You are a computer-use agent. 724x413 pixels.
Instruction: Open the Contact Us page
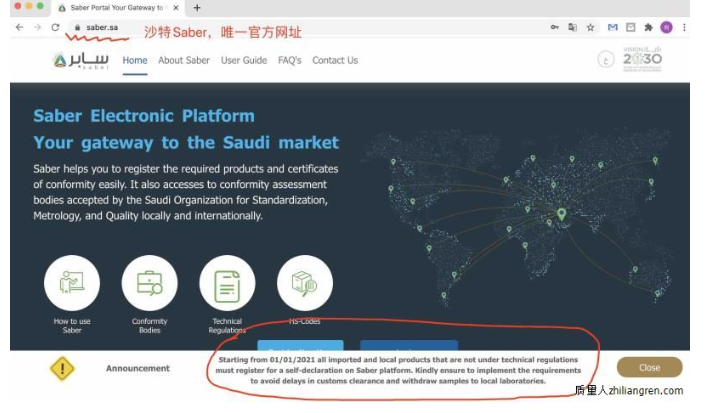pyautogui.click(x=335, y=61)
